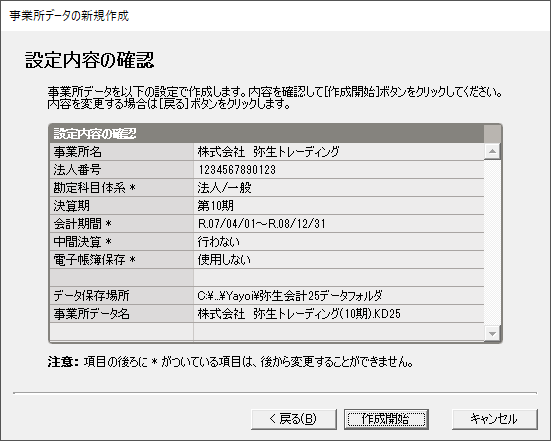551x441 pixels.
Task: Click the window title 事業所データの新規作成
Action: [69, 16]
